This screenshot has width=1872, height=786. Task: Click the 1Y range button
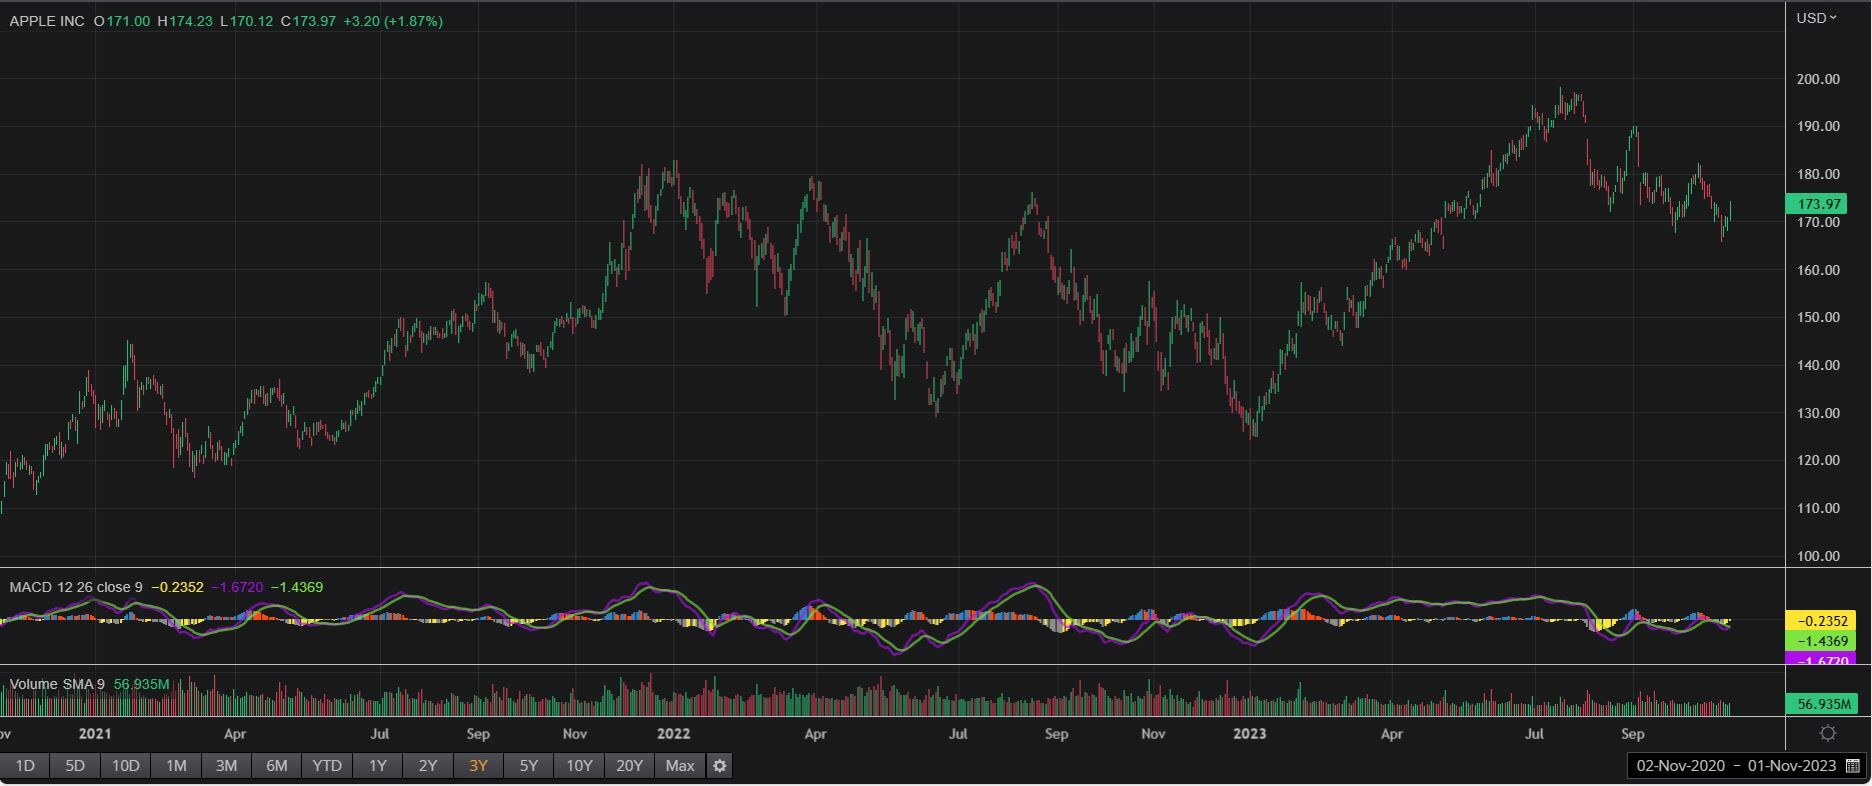[x=377, y=766]
